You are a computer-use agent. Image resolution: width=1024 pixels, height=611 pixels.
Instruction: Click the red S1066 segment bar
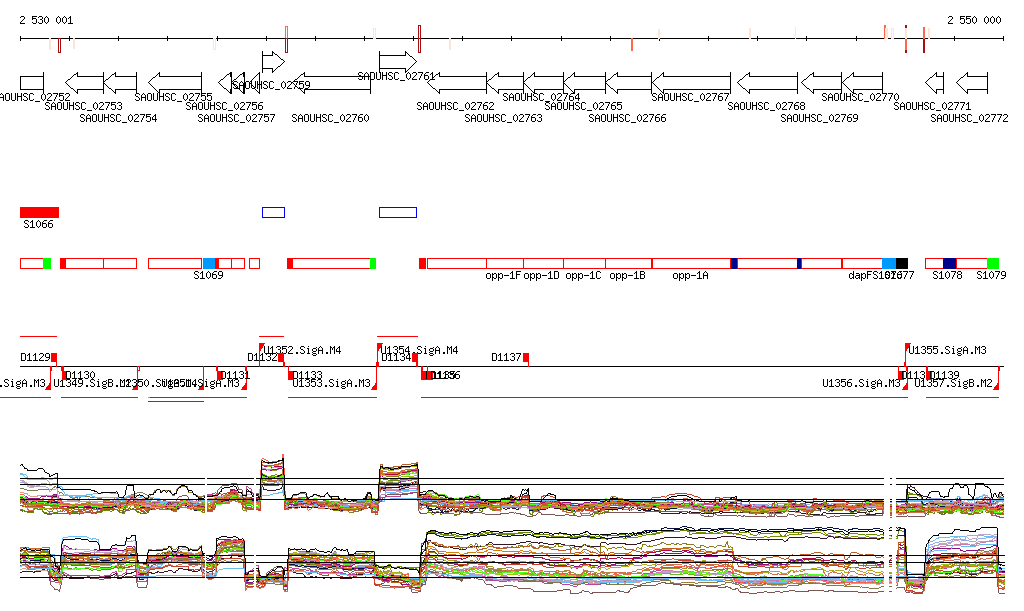pyautogui.click(x=39, y=212)
